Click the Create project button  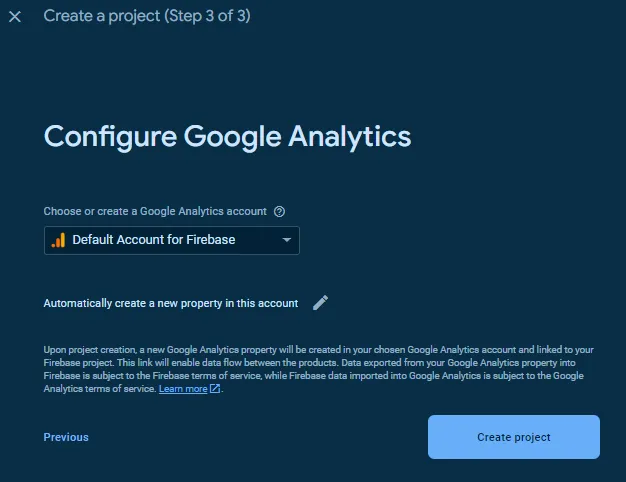point(514,437)
